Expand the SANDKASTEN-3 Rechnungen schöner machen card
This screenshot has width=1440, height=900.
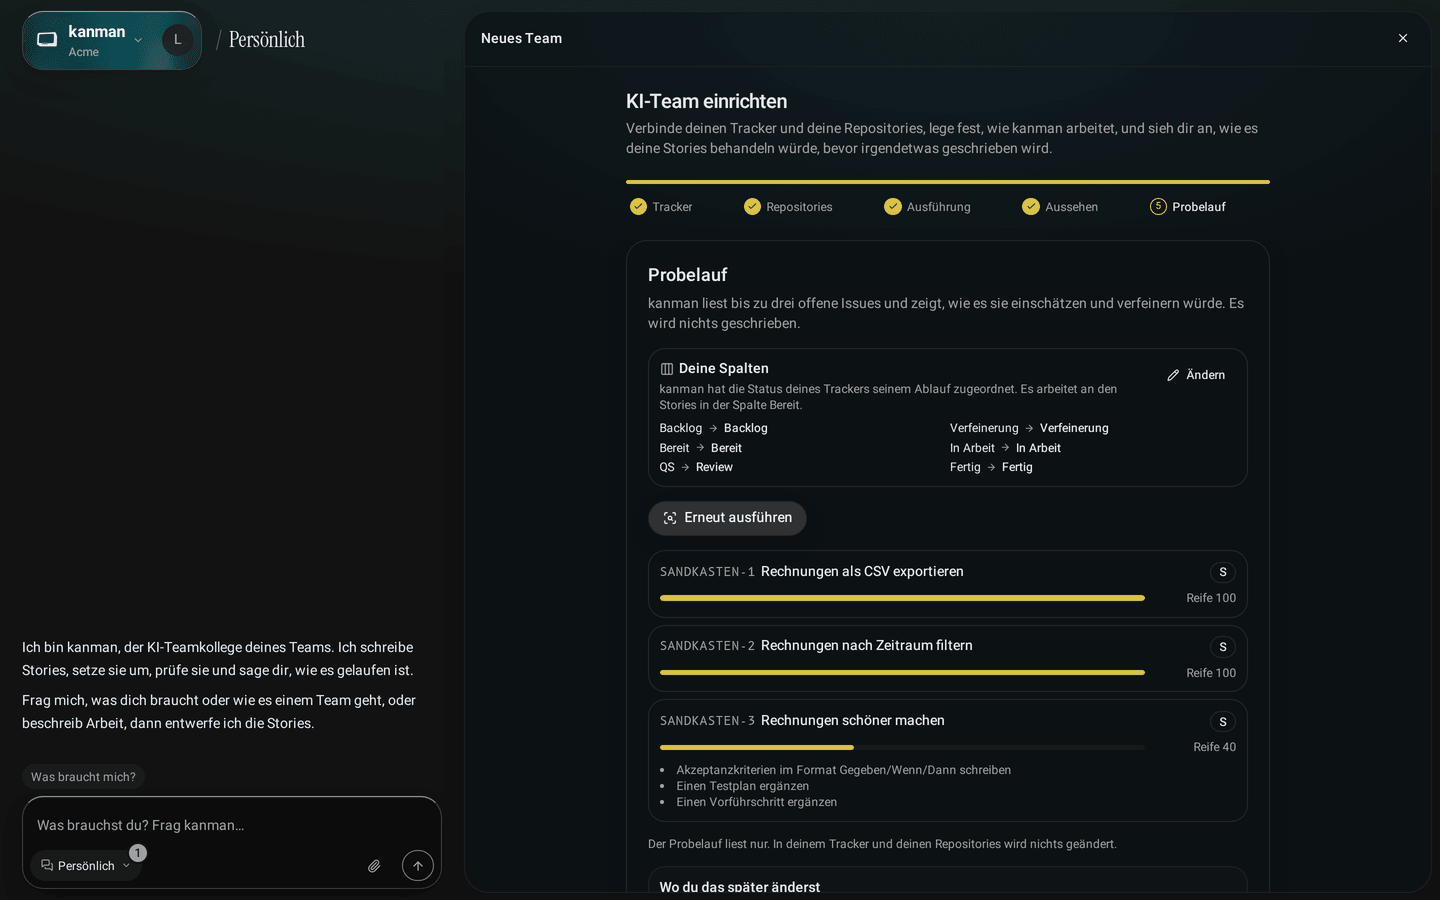(x=948, y=760)
